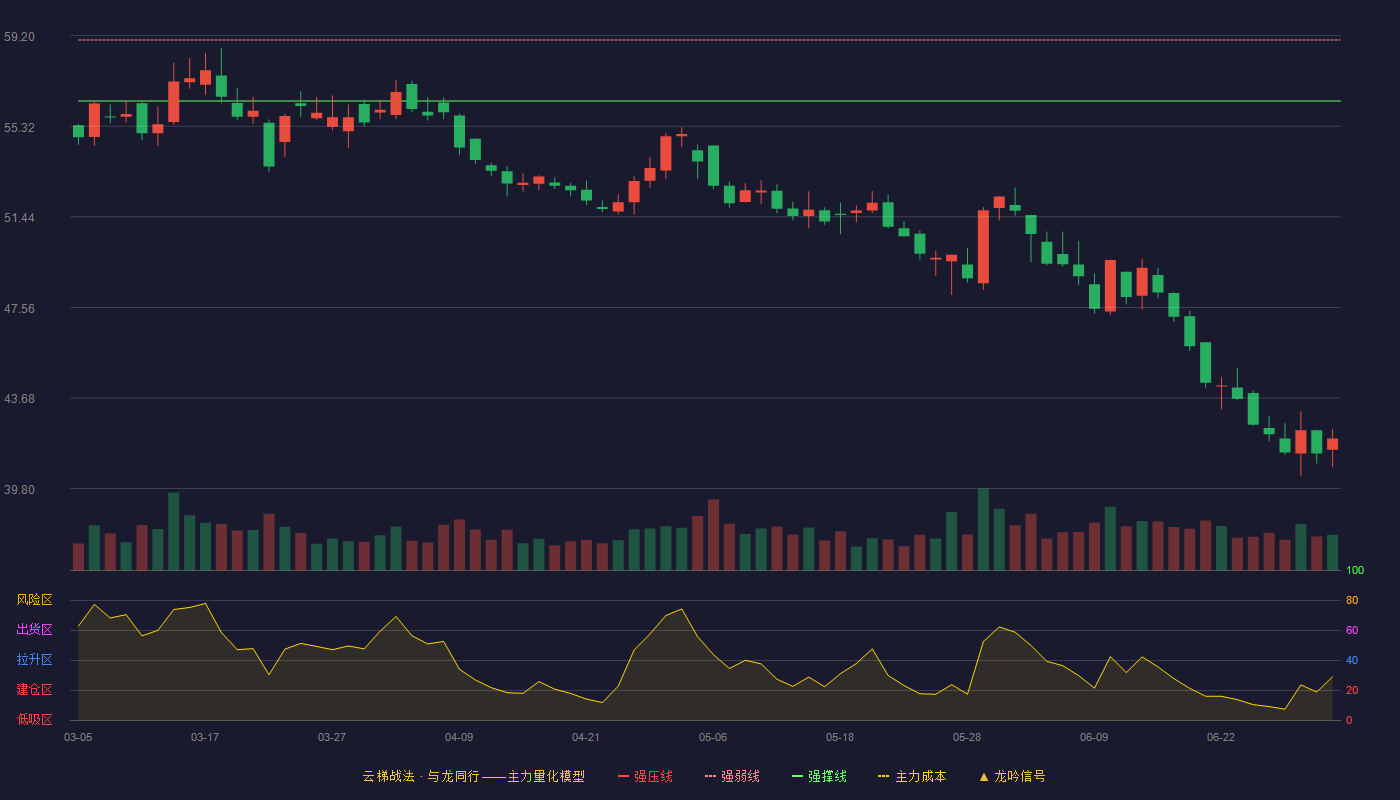Image resolution: width=1400 pixels, height=800 pixels.
Task: Click the 100 indicator axis value
Action: (x=1355, y=571)
